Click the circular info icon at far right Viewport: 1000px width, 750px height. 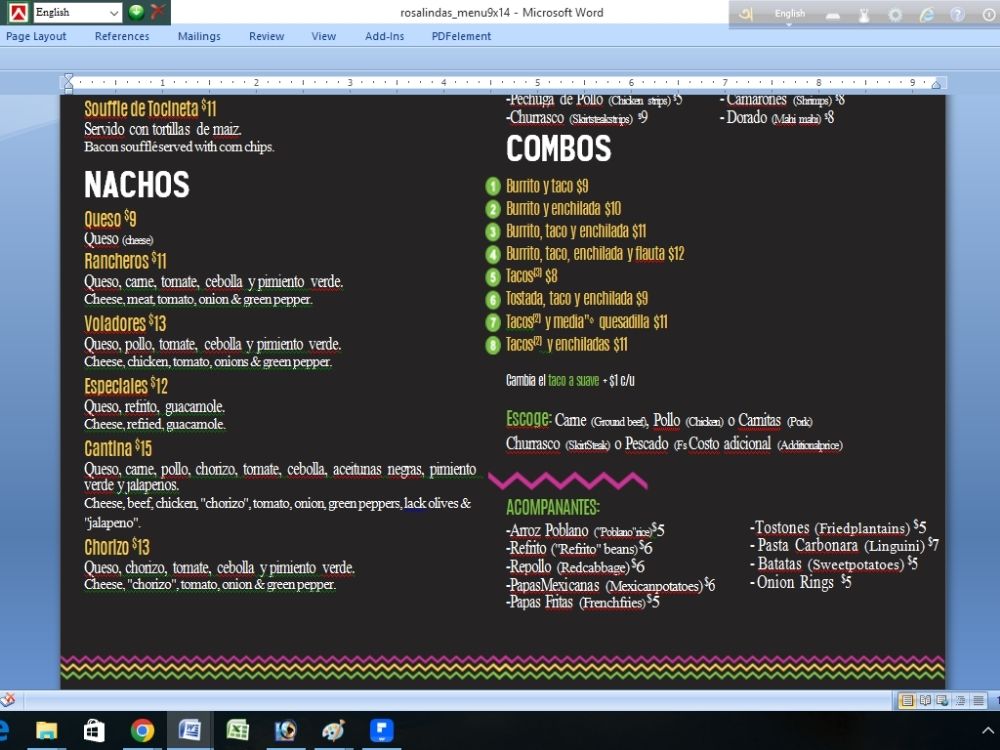point(989,15)
